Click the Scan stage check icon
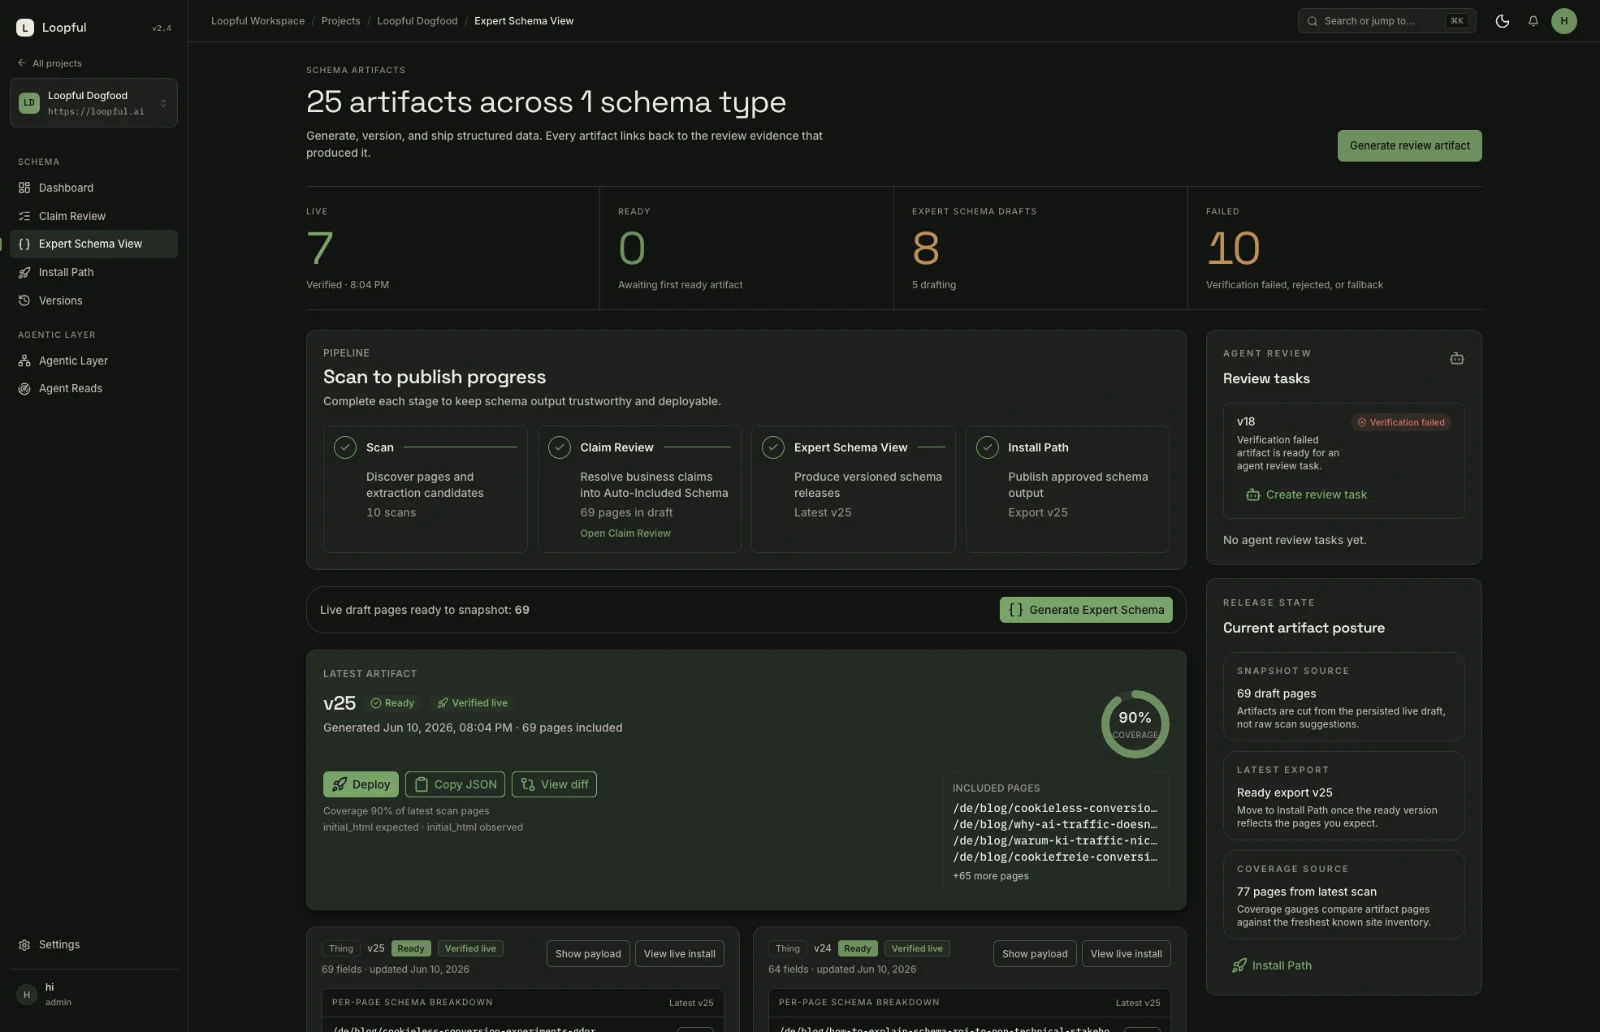Viewport: 1600px width, 1032px height. tap(345, 448)
